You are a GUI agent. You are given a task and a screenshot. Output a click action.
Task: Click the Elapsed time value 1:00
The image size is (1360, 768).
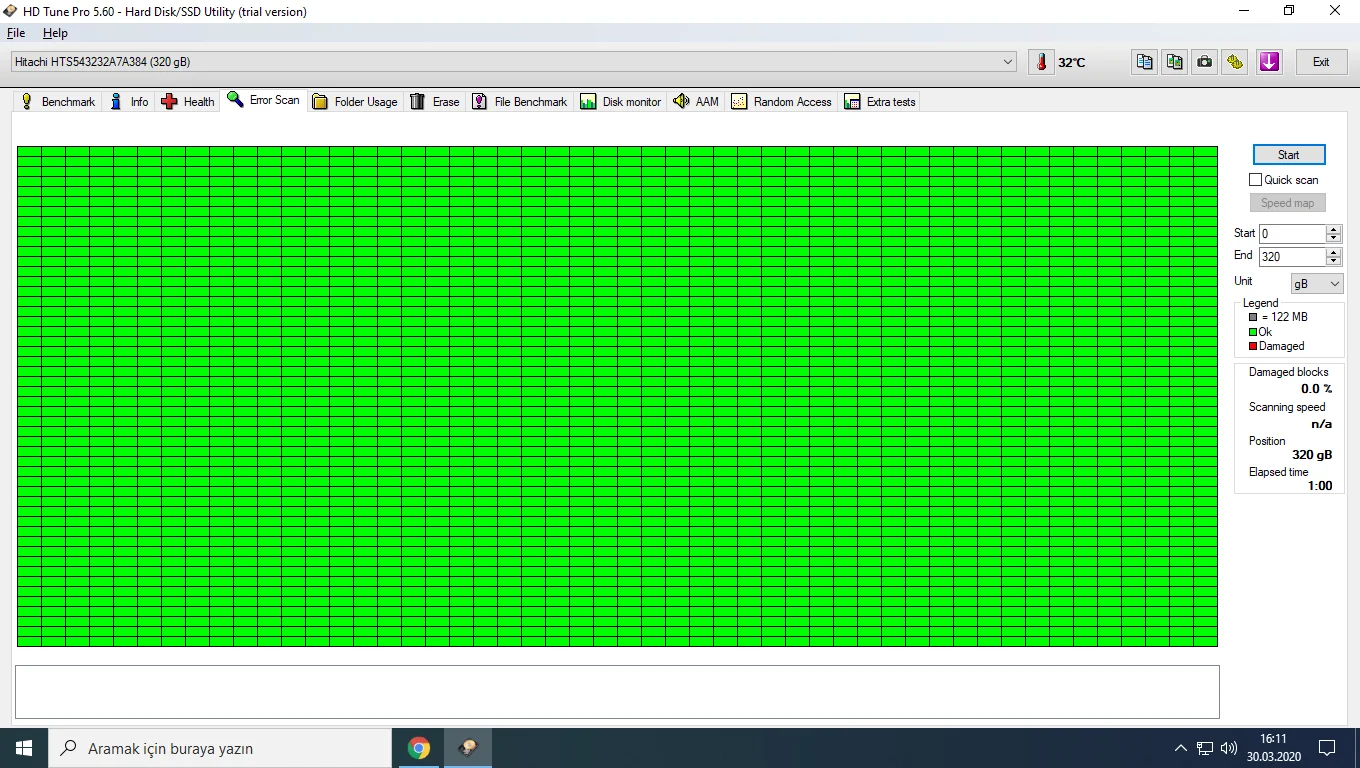(1320, 486)
